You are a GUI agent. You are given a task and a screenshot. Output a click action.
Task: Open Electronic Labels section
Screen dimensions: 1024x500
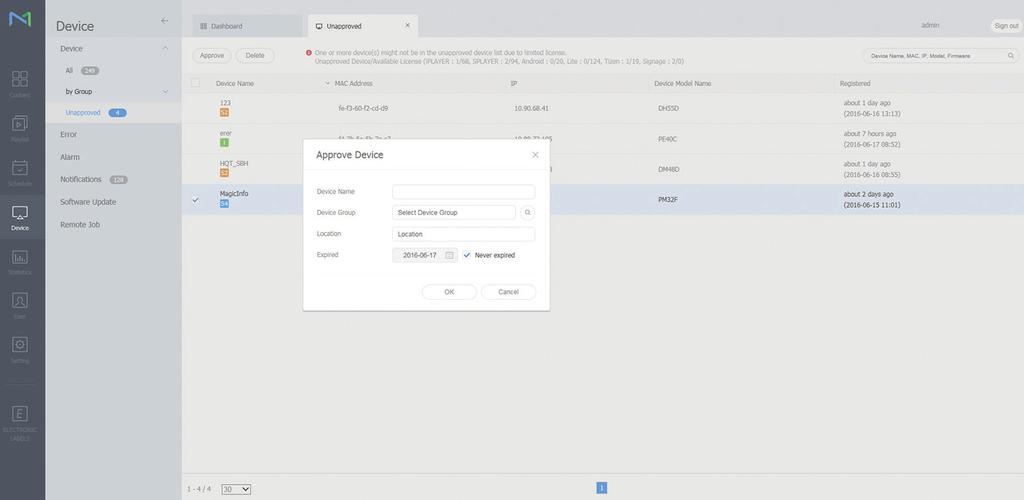click(x=20, y=422)
